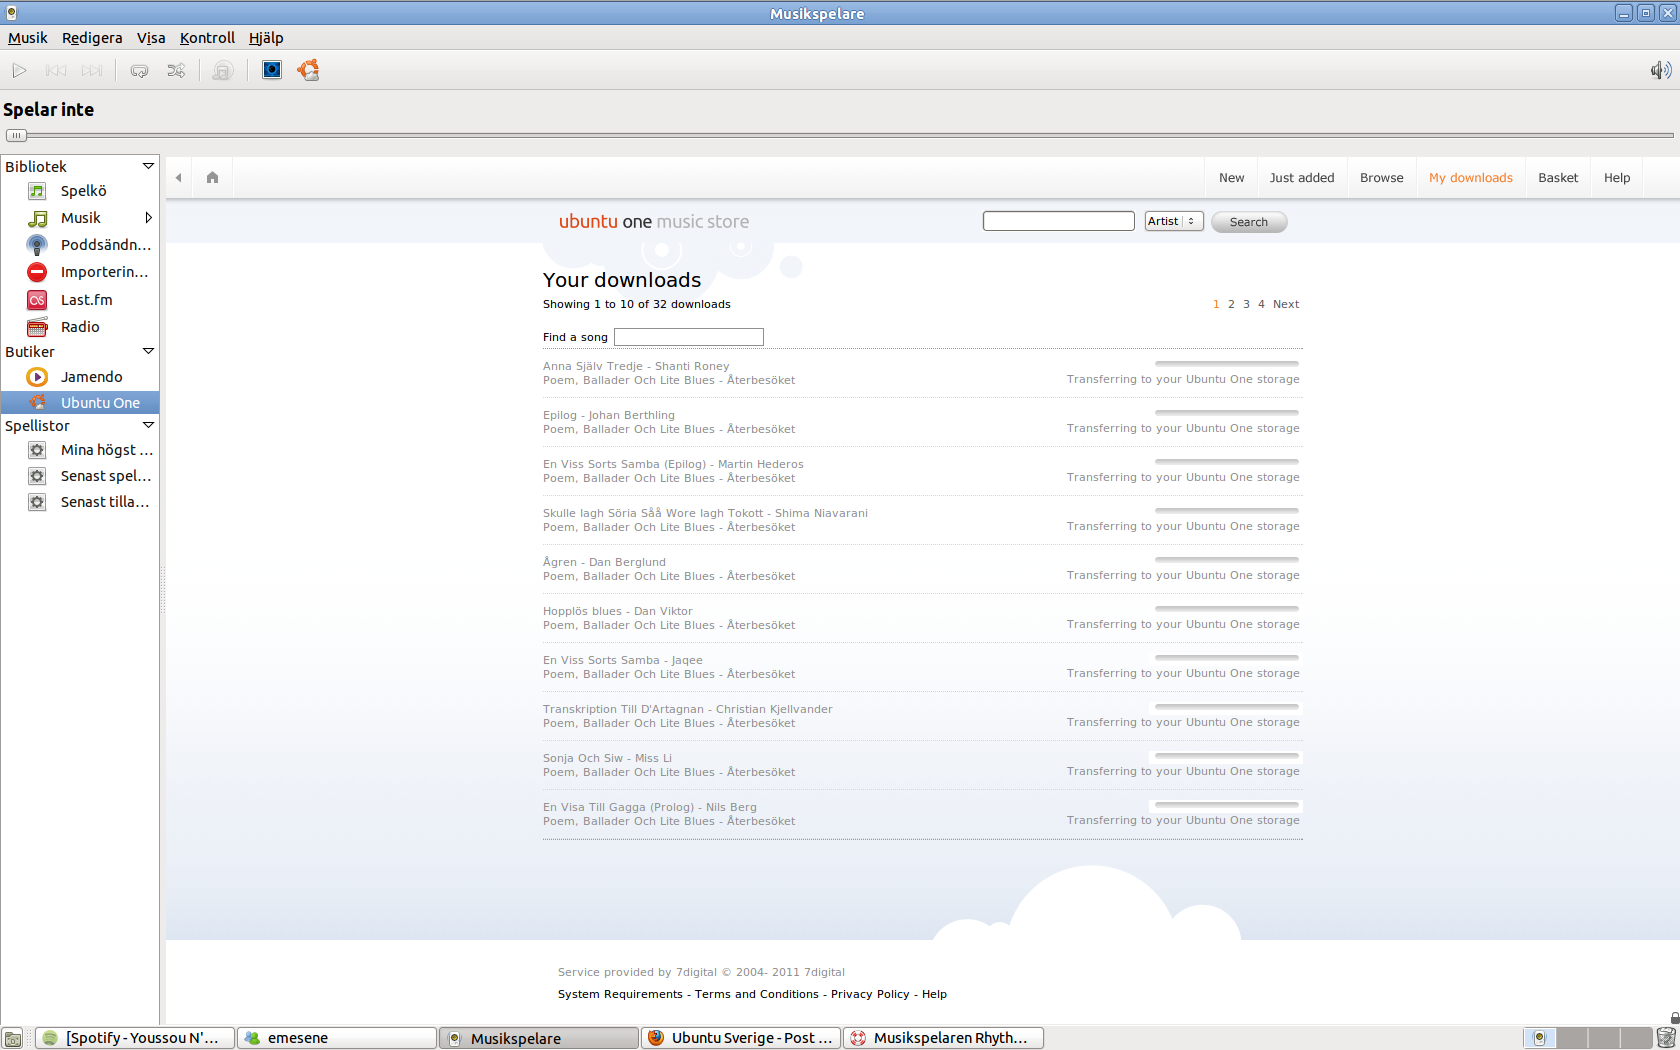Viewport: 1680px width, 1050px height.
Task: Open the volume control
Action: [x=1660, y=70]
